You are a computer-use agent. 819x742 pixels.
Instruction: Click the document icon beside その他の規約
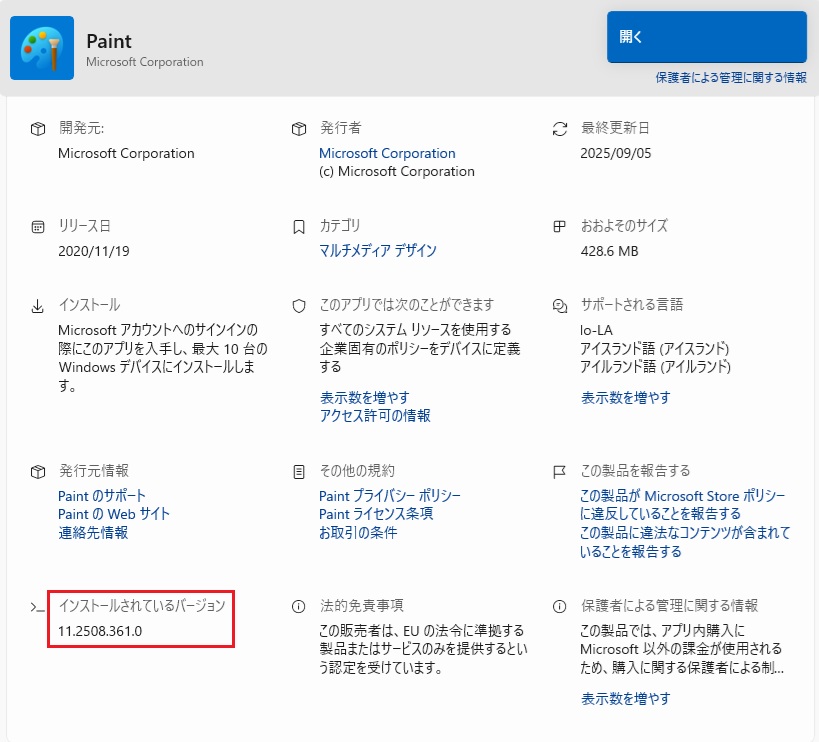pyautogui.click(x=298, y=470)
